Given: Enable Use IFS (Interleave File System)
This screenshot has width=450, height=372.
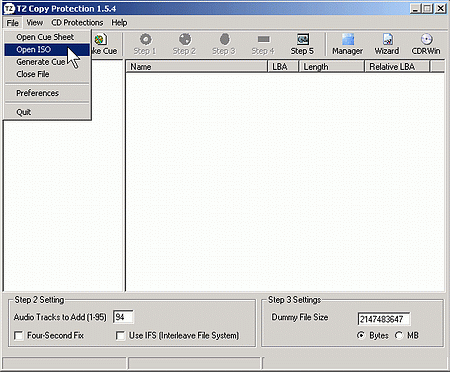Looking at the screenshot, I should [x=120, y=336].
